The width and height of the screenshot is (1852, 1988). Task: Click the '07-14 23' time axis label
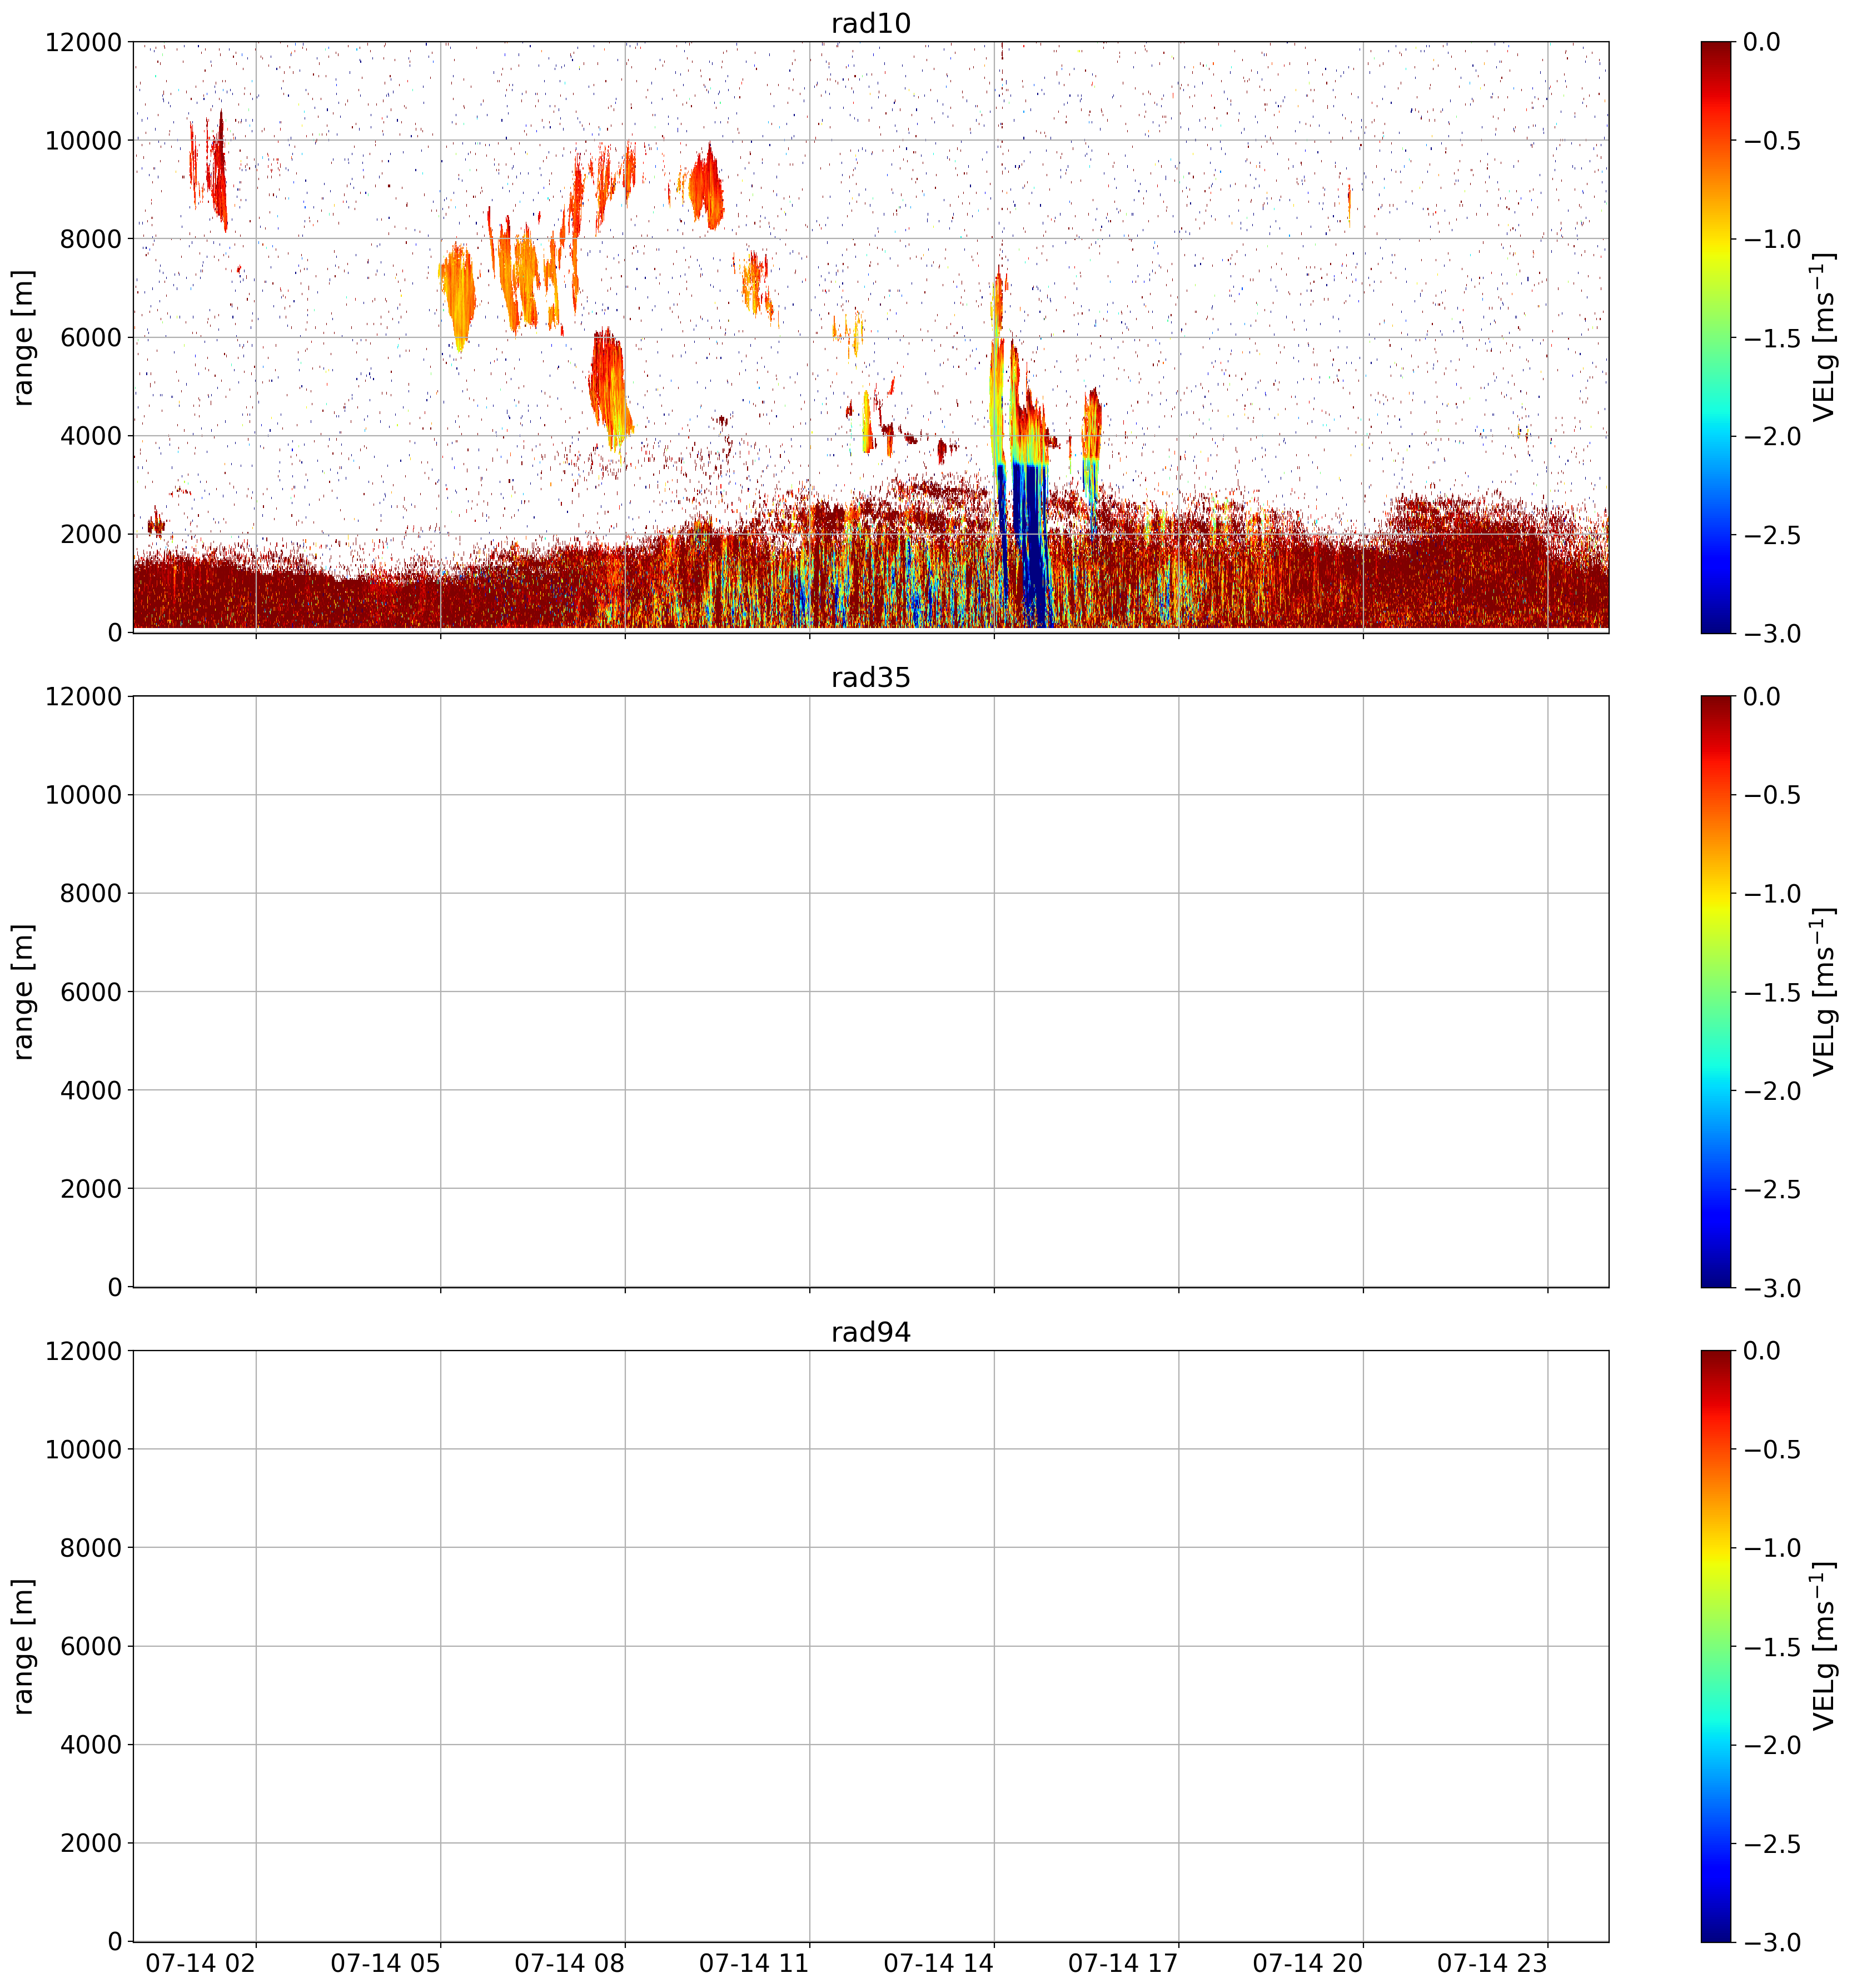pos(1491,1963)
